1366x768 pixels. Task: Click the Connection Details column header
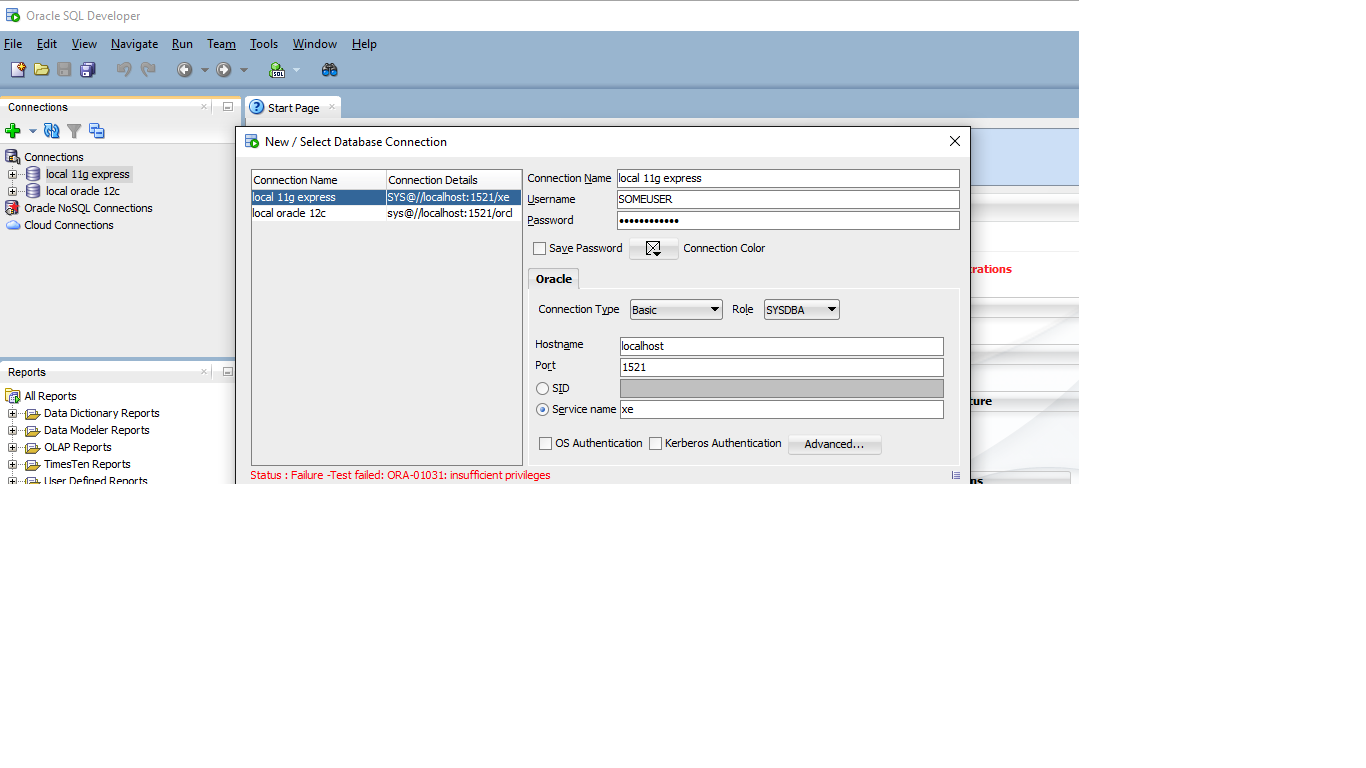(454, 180)
